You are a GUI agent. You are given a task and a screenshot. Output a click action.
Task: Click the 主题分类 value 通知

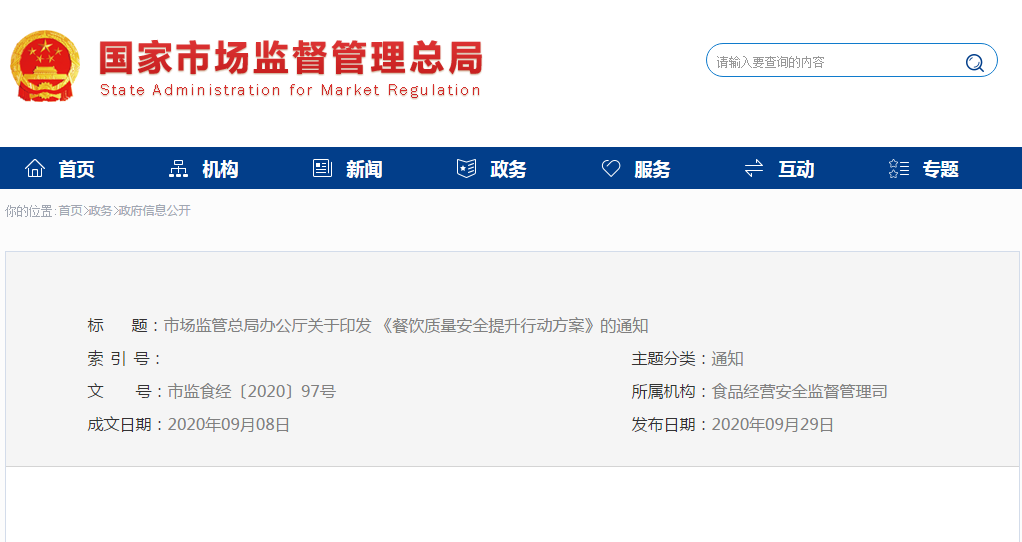point(727,359)
